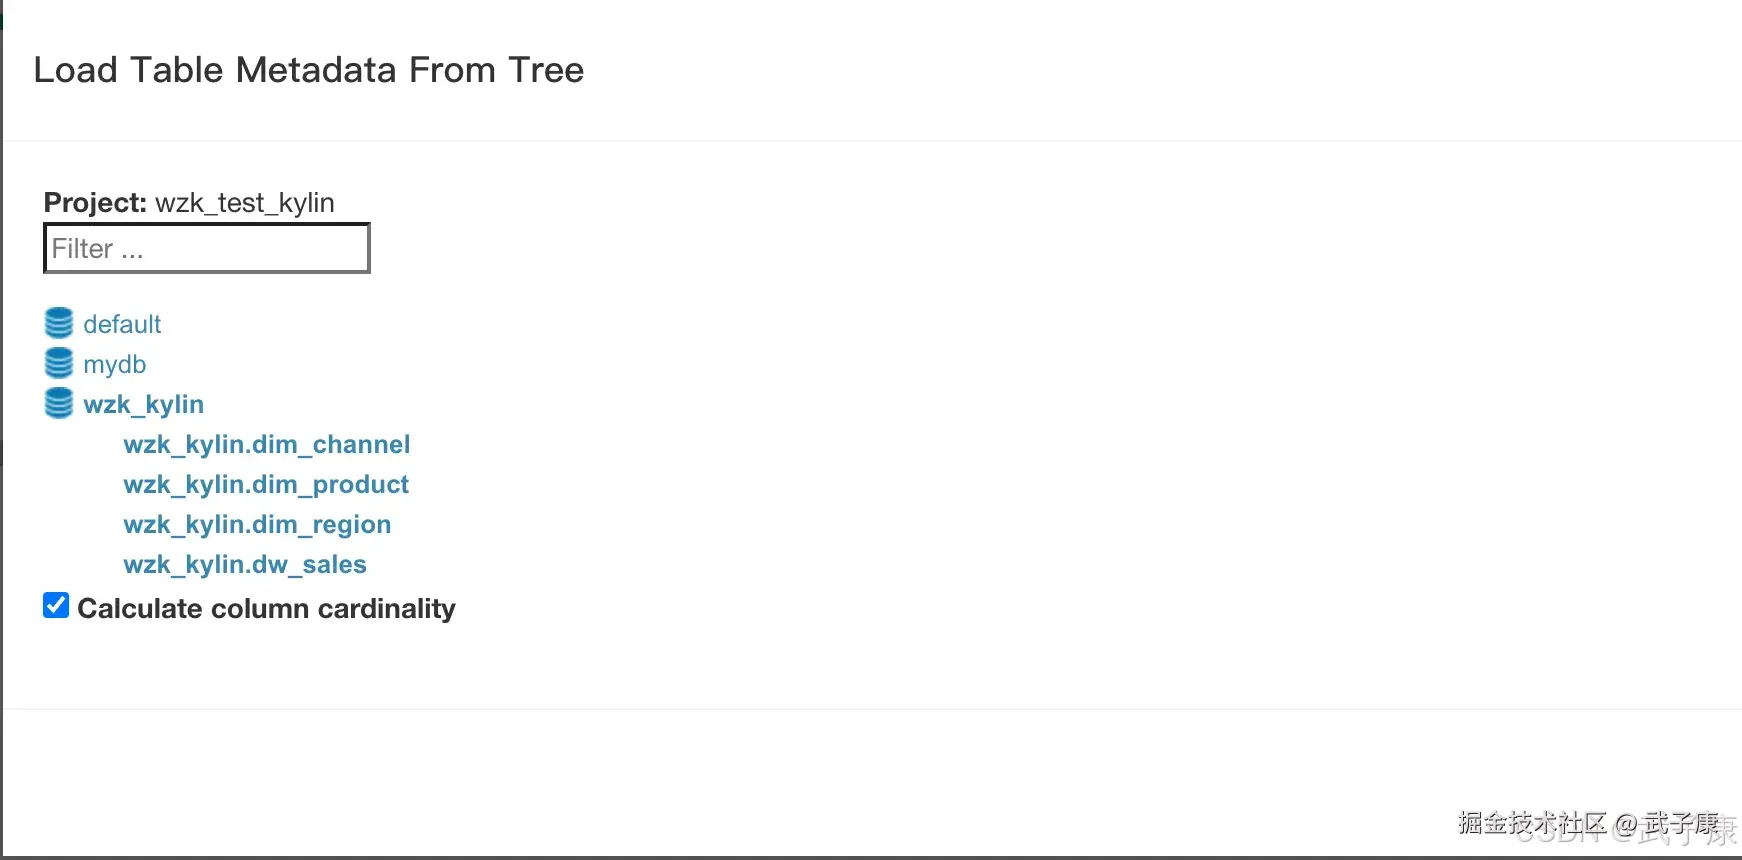1742x860 pixels.
Task: Focus the Filter text field
Action: (207, 248)
